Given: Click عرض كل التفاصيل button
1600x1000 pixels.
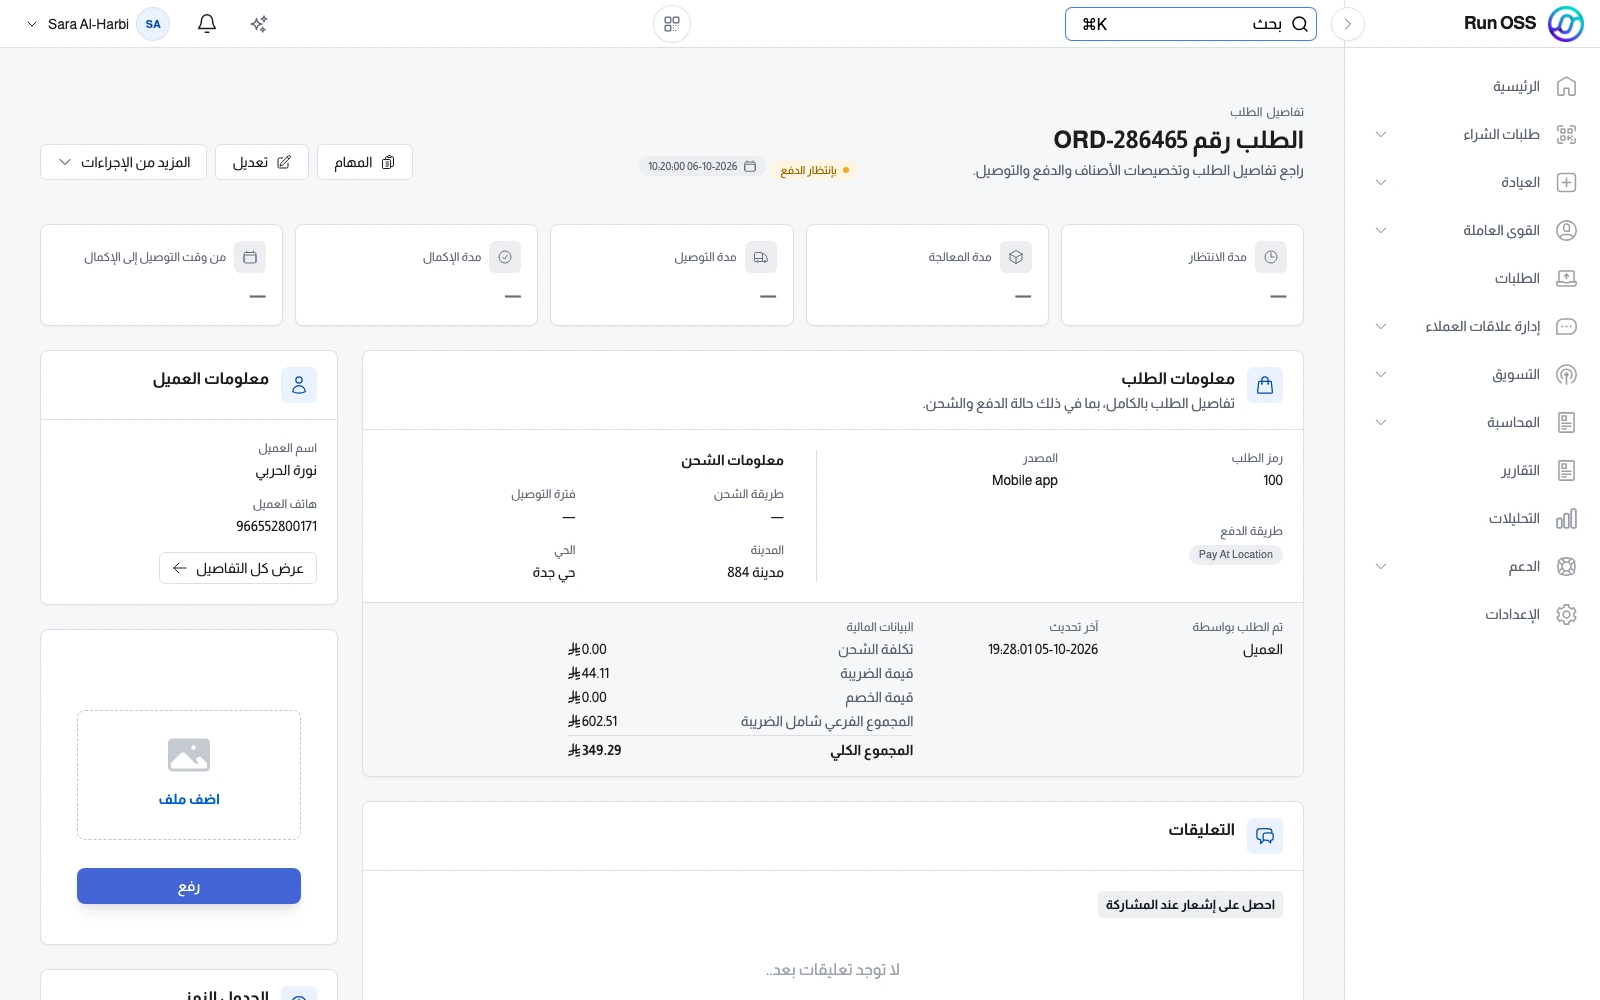Looking at the screenshot, I should (238, 568).
